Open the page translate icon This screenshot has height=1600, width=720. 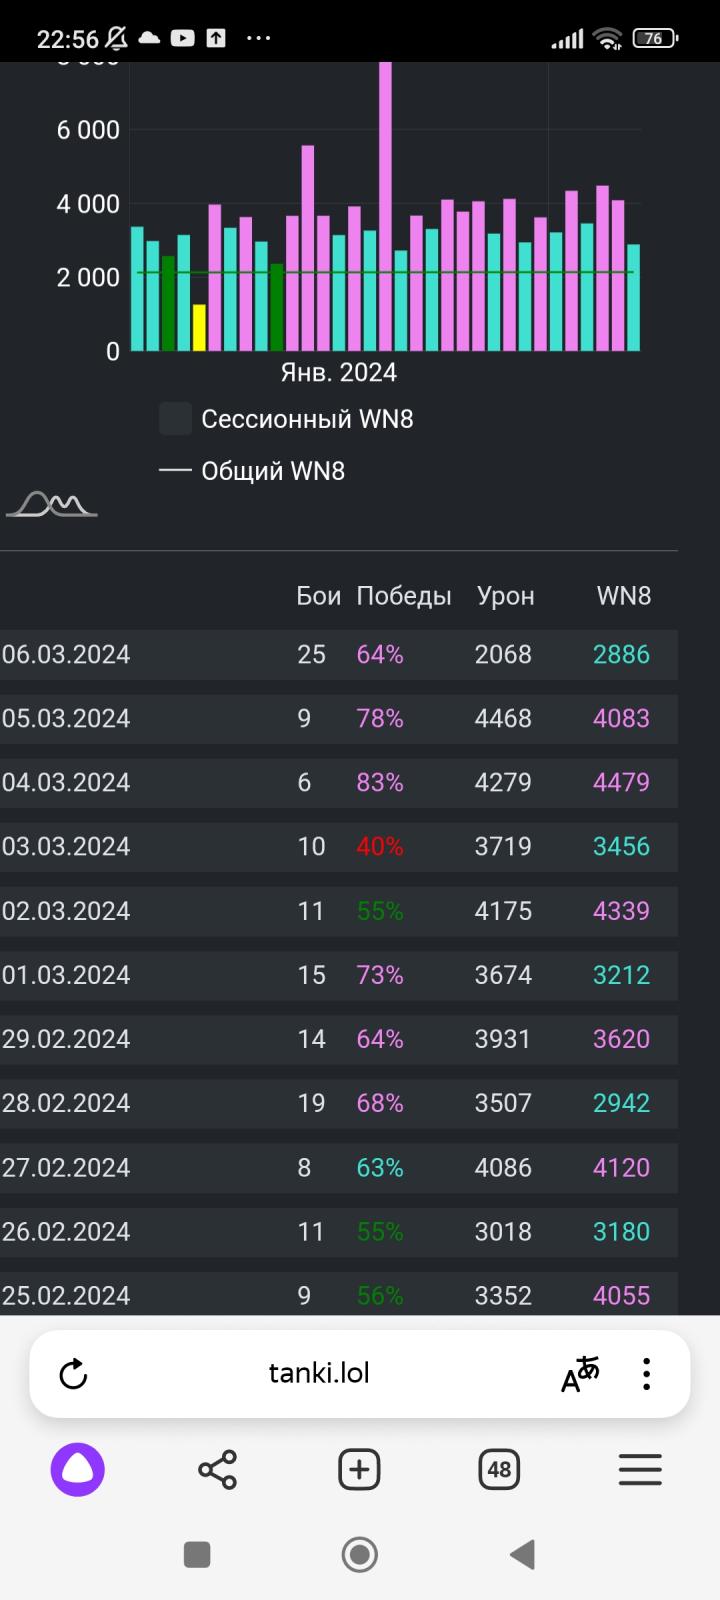(580, 1374)
